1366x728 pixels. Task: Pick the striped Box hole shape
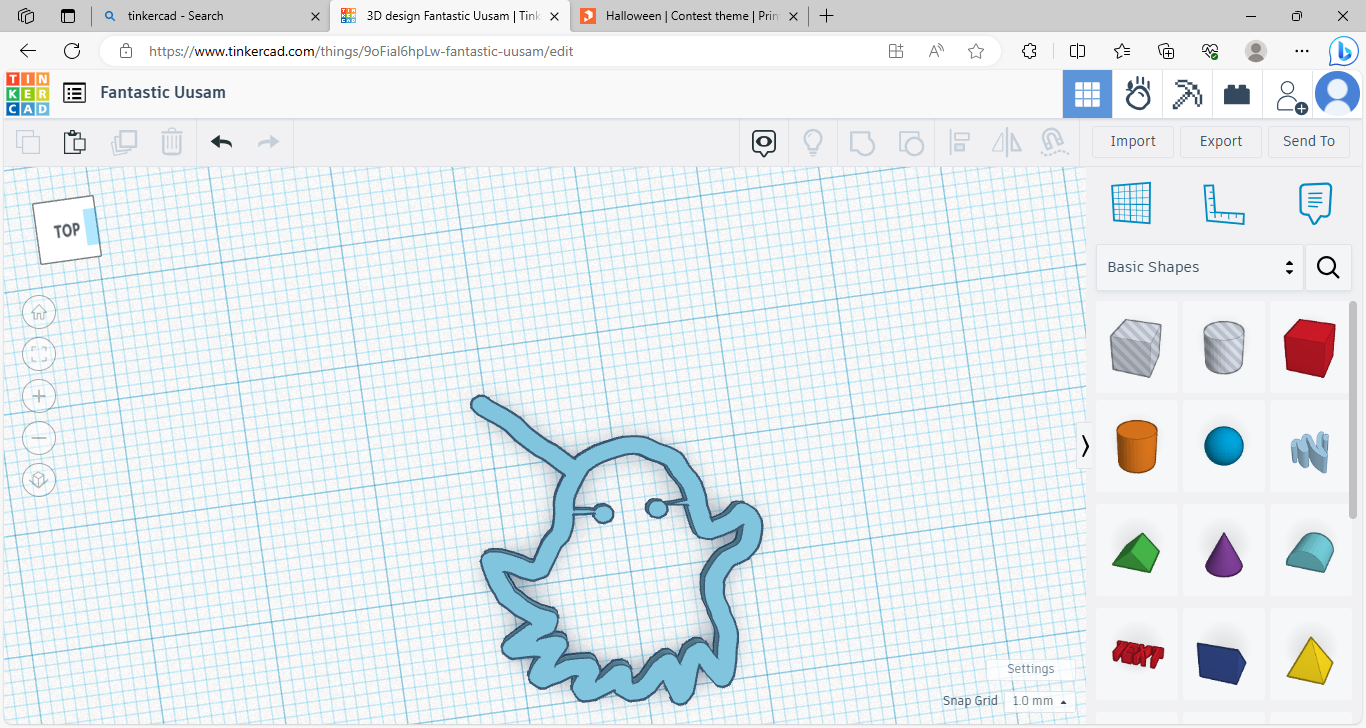pyautogui.click(x=1136, y=347)
